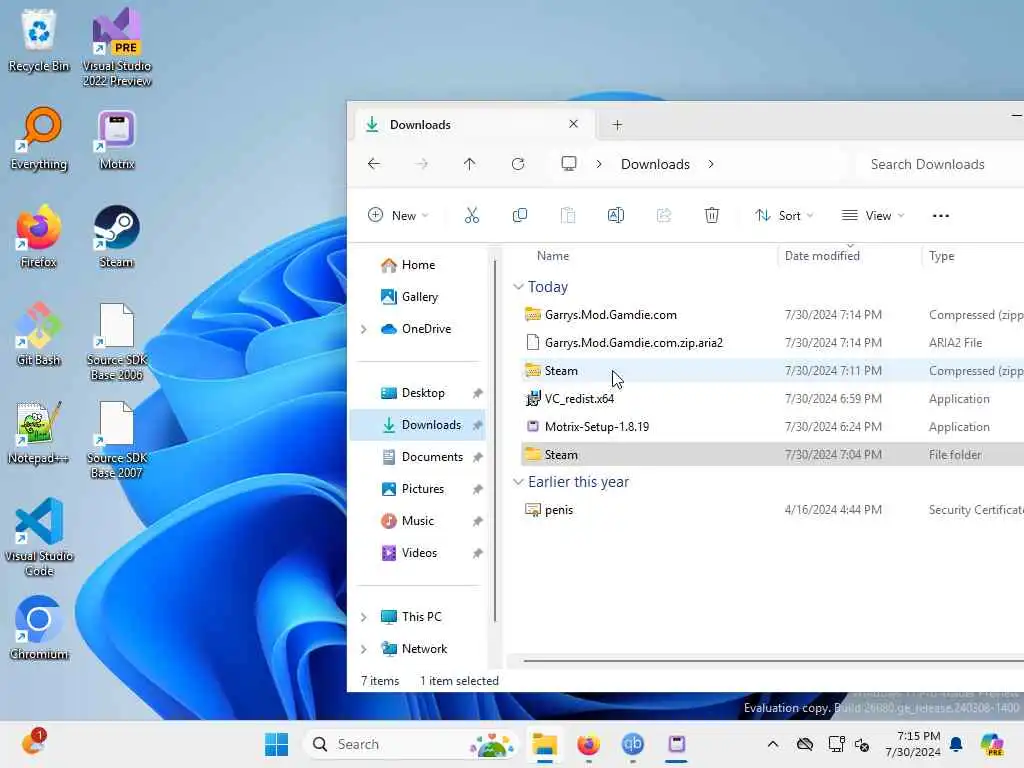Open the View layout dropdown
The height and width of the screenshot is (768, 1024).
pos(872,216)
